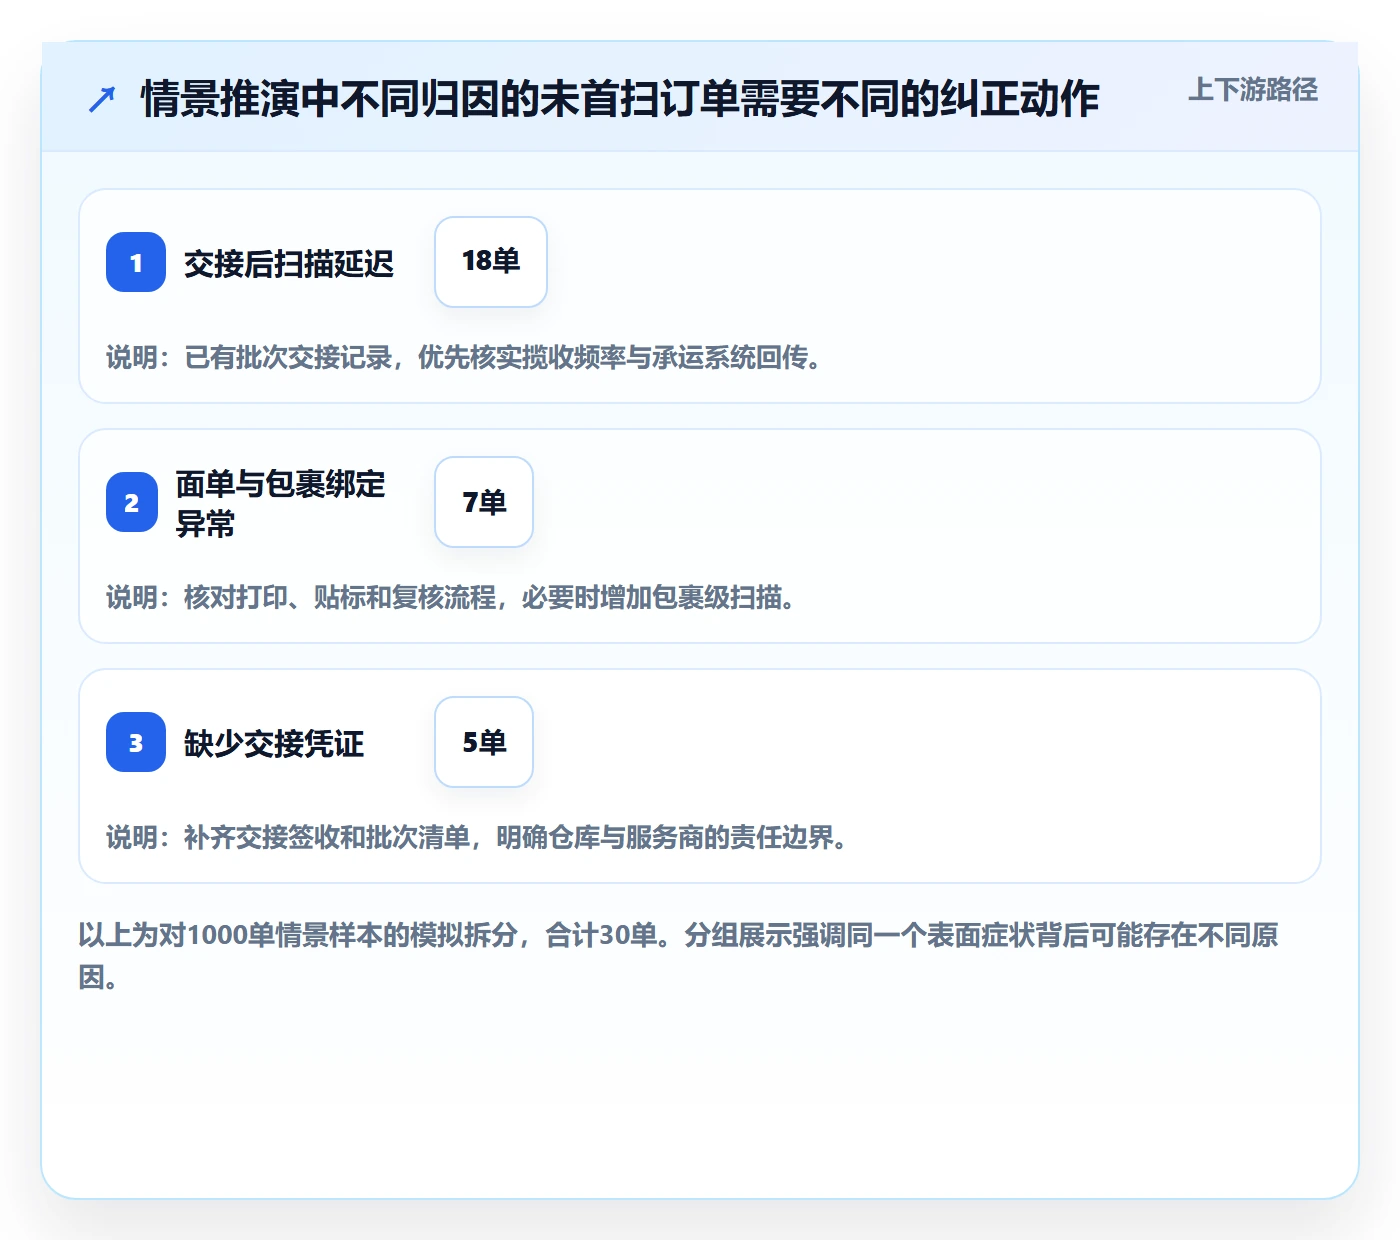Click the note starting 说明：核对打印、贴标和复核流程
The height and width of the screenshot is (1240, 1400).
coord(453,597)
